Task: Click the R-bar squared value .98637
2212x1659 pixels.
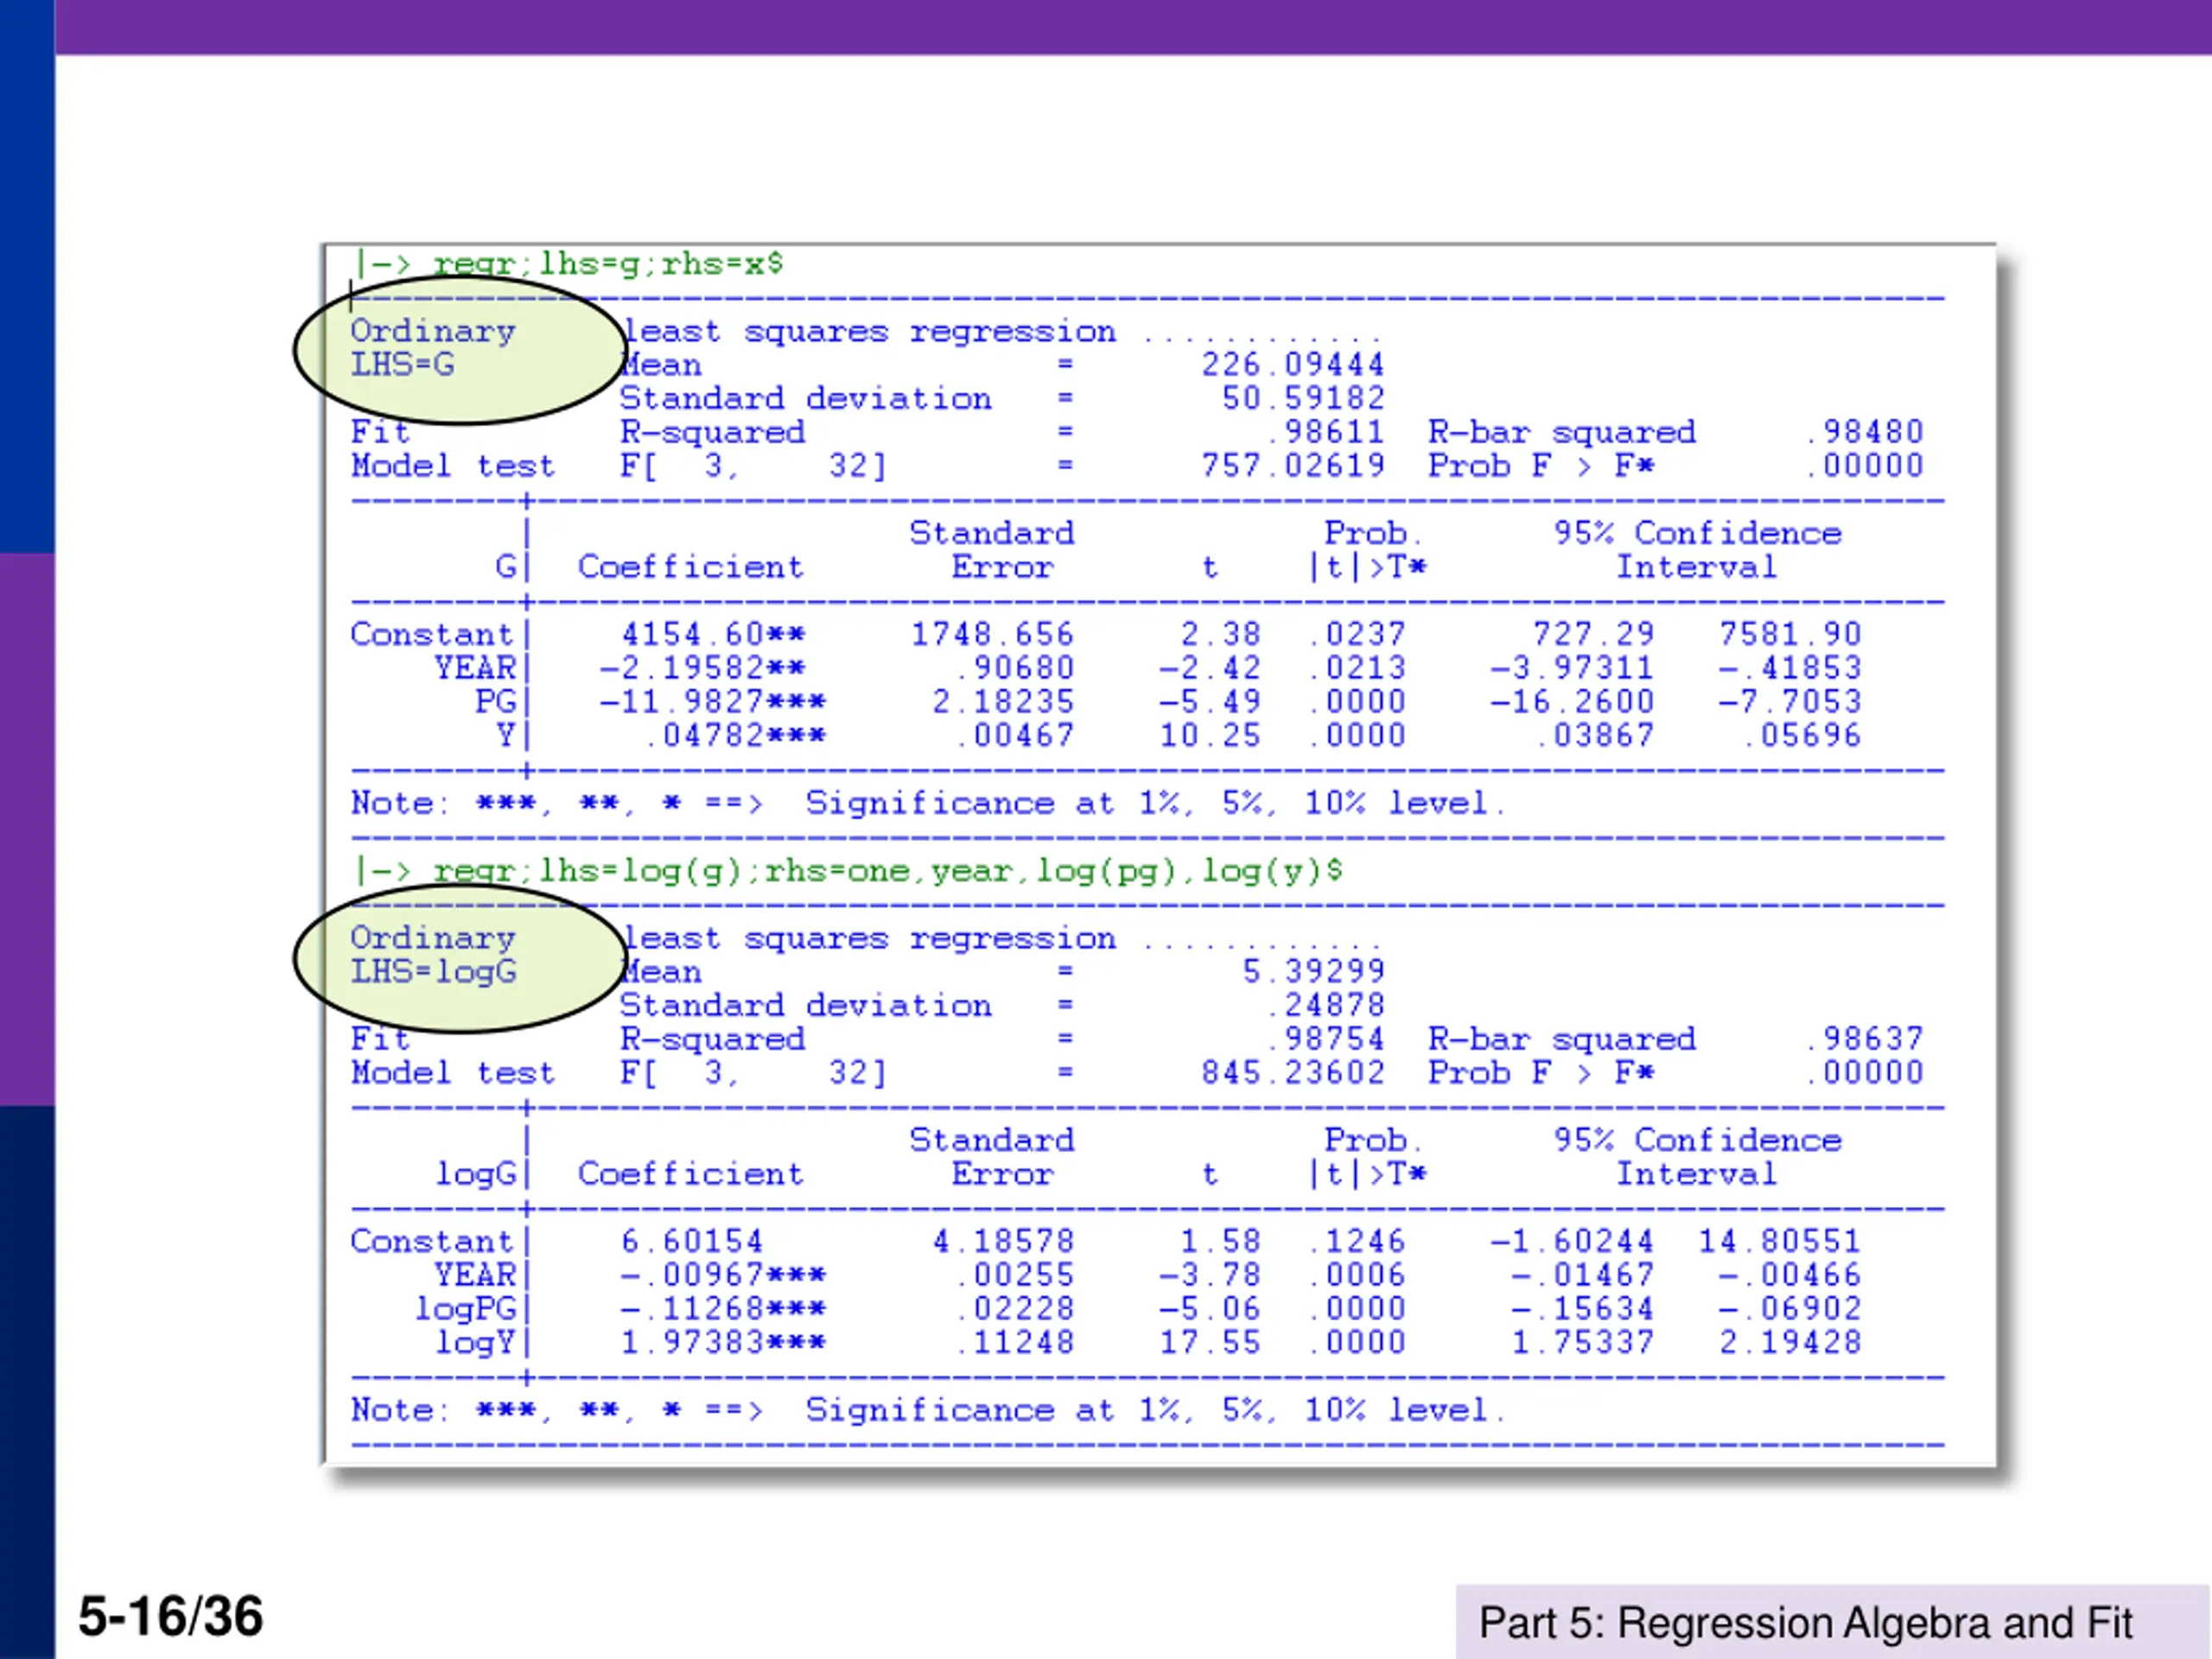Action: coord(1865,1039)
